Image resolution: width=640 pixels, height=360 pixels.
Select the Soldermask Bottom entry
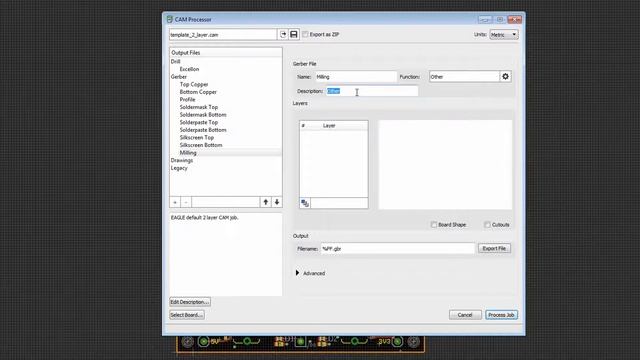point(203,115)
